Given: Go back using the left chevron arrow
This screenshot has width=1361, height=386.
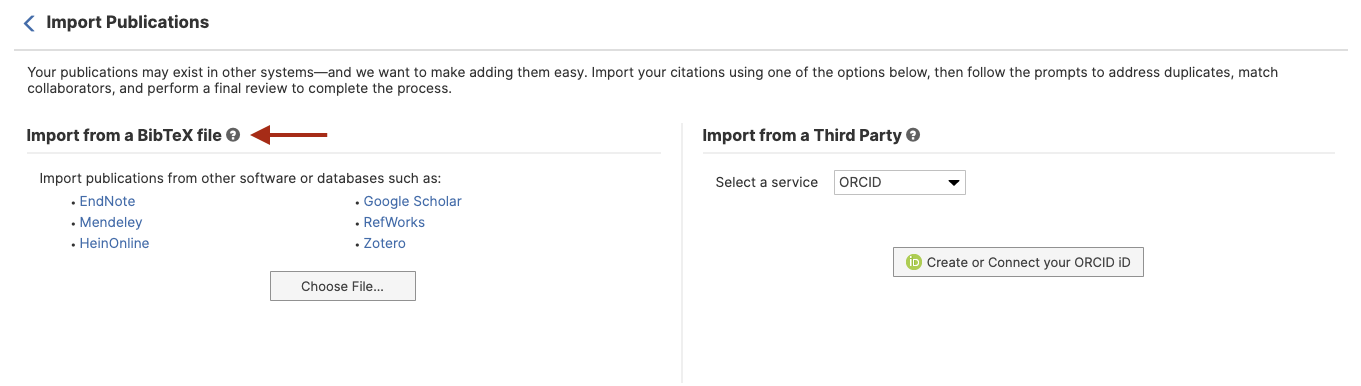Looking at the screenshot, I should [29, 23].
